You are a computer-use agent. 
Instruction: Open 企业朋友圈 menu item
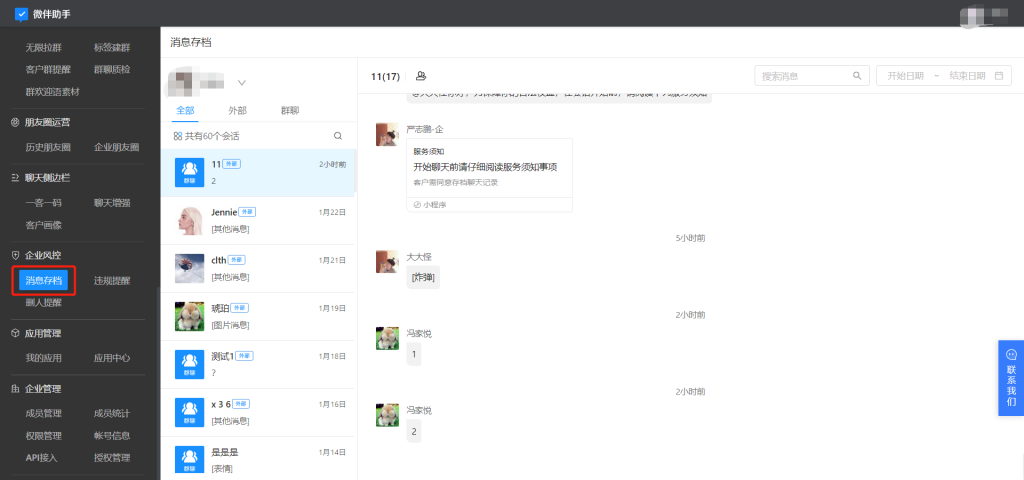pyautogui.click(x=117, y=148)
